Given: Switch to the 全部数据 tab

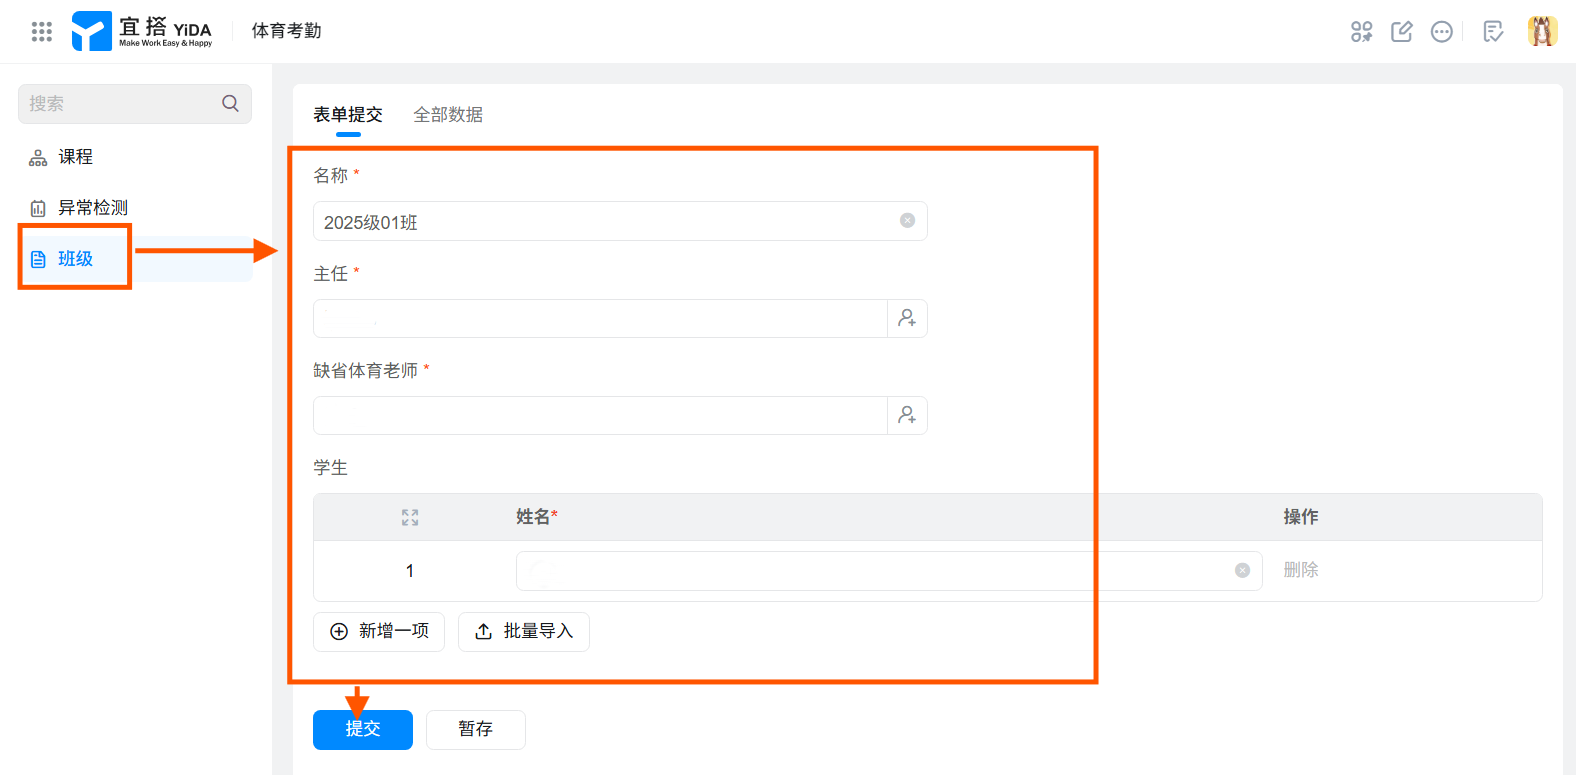Looking at the screenshot, I should [x=448, y=115].
